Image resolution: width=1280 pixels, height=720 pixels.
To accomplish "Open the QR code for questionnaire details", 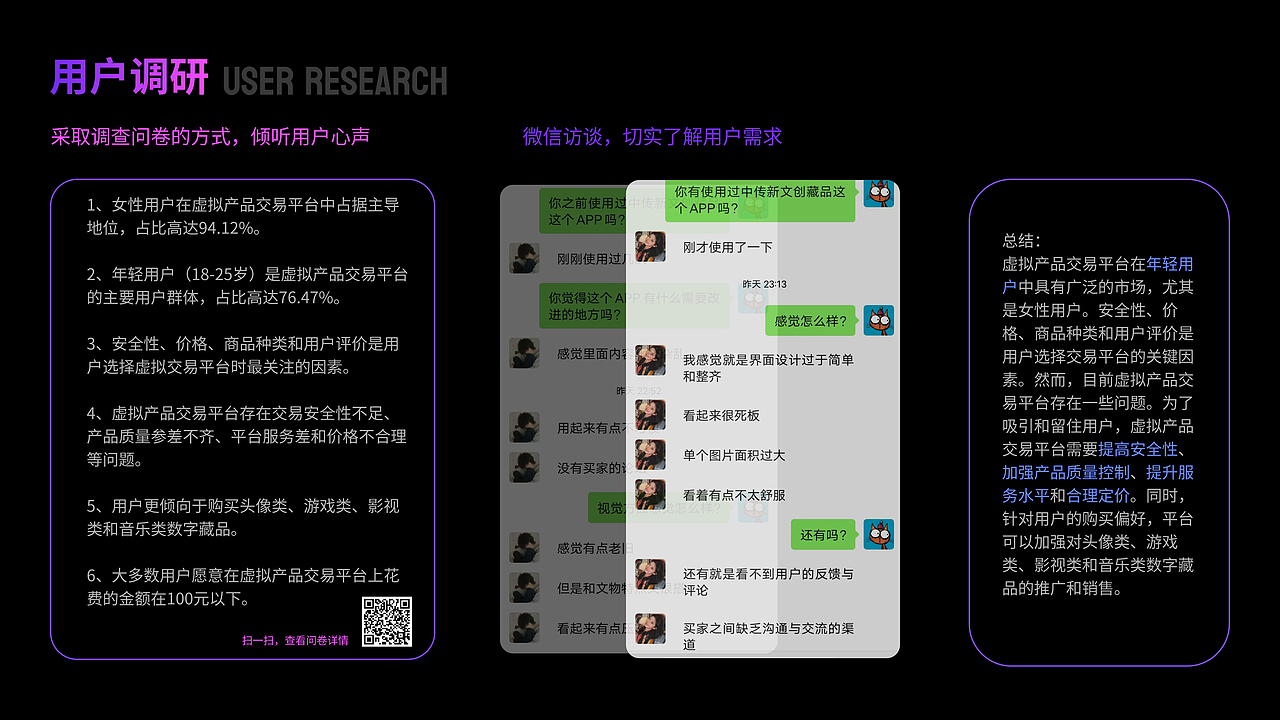I will 389,620.
